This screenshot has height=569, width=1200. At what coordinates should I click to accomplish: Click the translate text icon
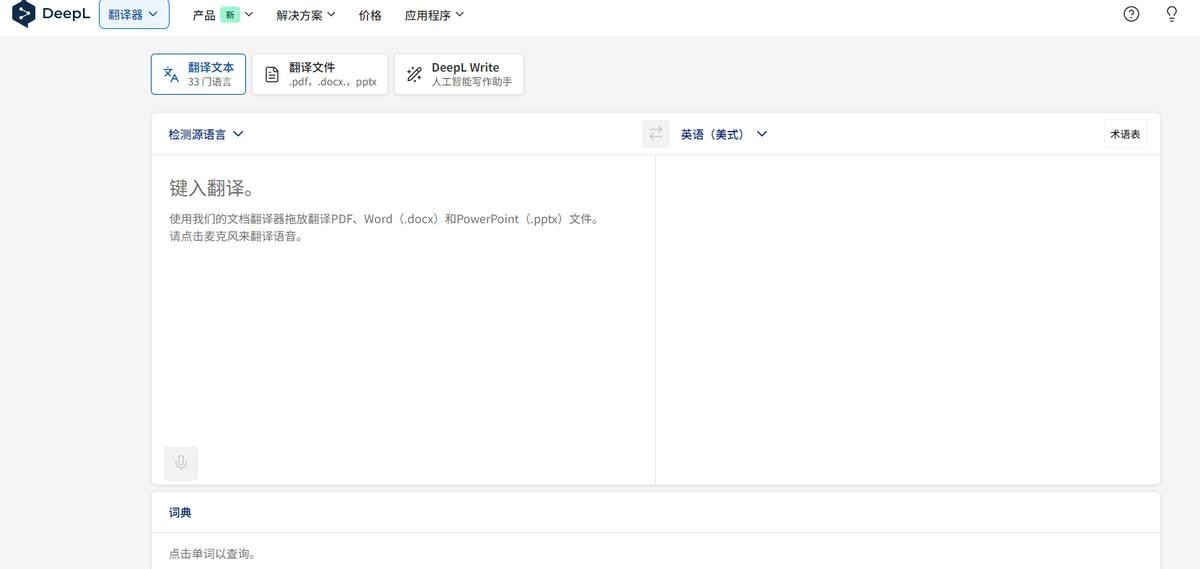point(171,75)
